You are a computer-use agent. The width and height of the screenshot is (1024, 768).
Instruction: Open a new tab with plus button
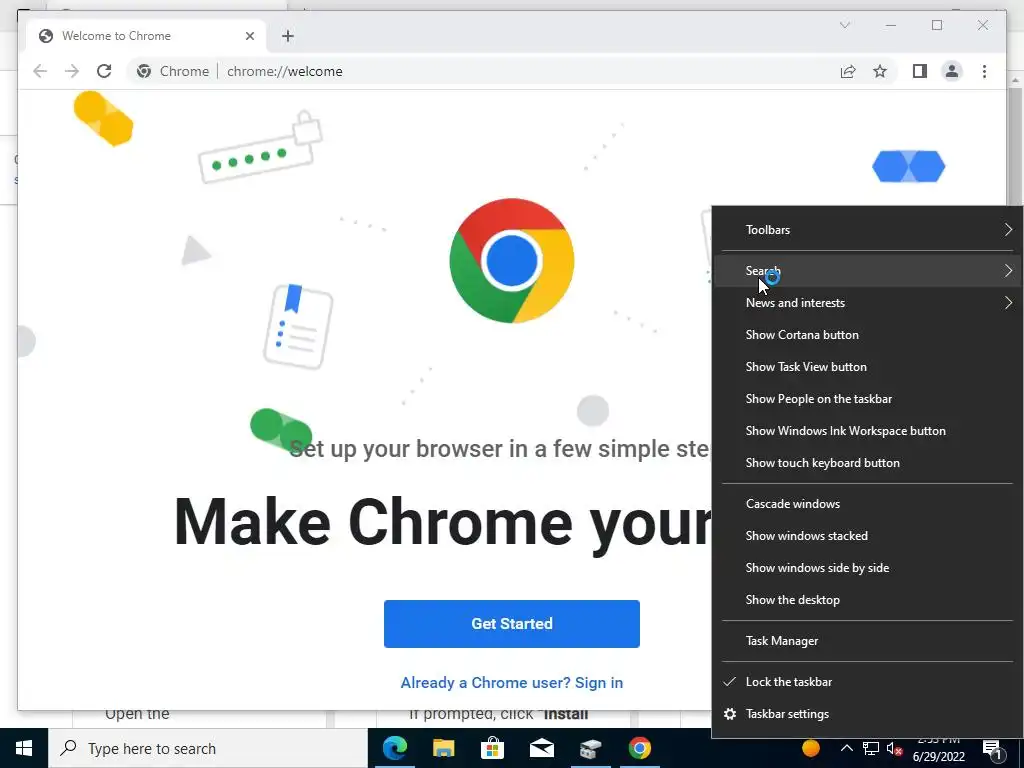tap(288, 36)
